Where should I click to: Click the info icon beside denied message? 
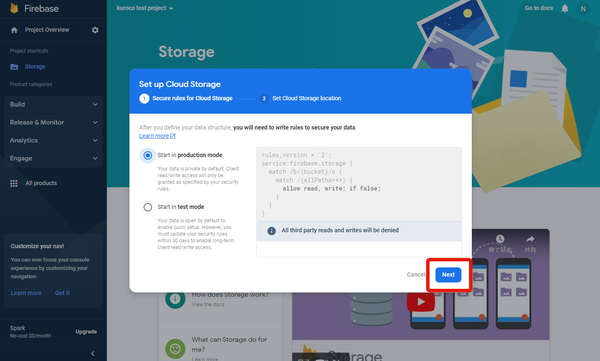click(271, 231)
